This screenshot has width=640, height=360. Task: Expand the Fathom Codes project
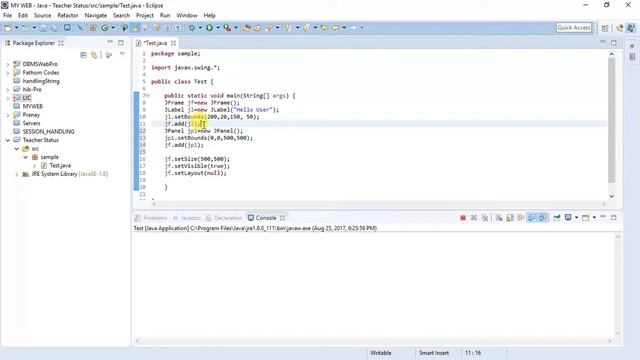8,73
